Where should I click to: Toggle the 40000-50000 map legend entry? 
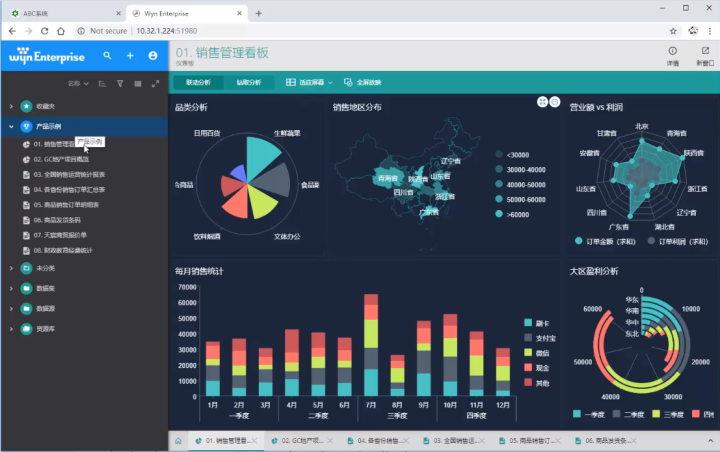[520, 185]
